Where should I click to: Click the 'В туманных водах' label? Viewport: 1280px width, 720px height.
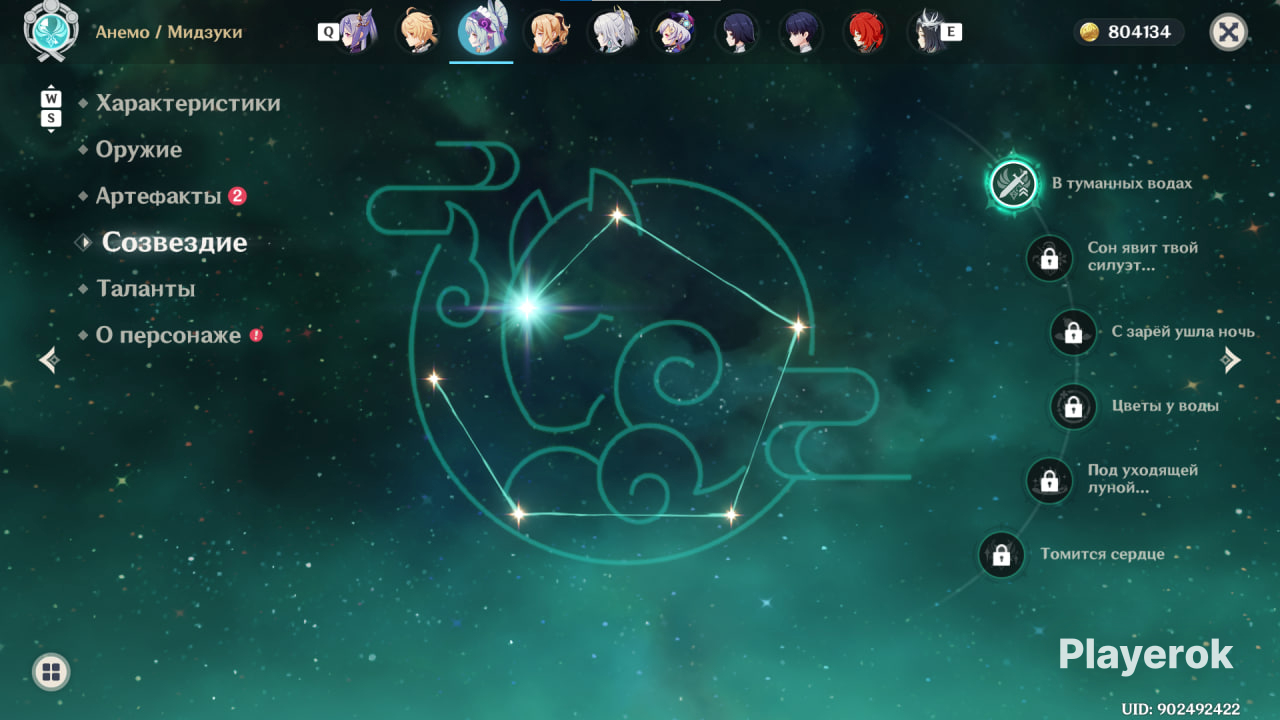point(1122,184)
